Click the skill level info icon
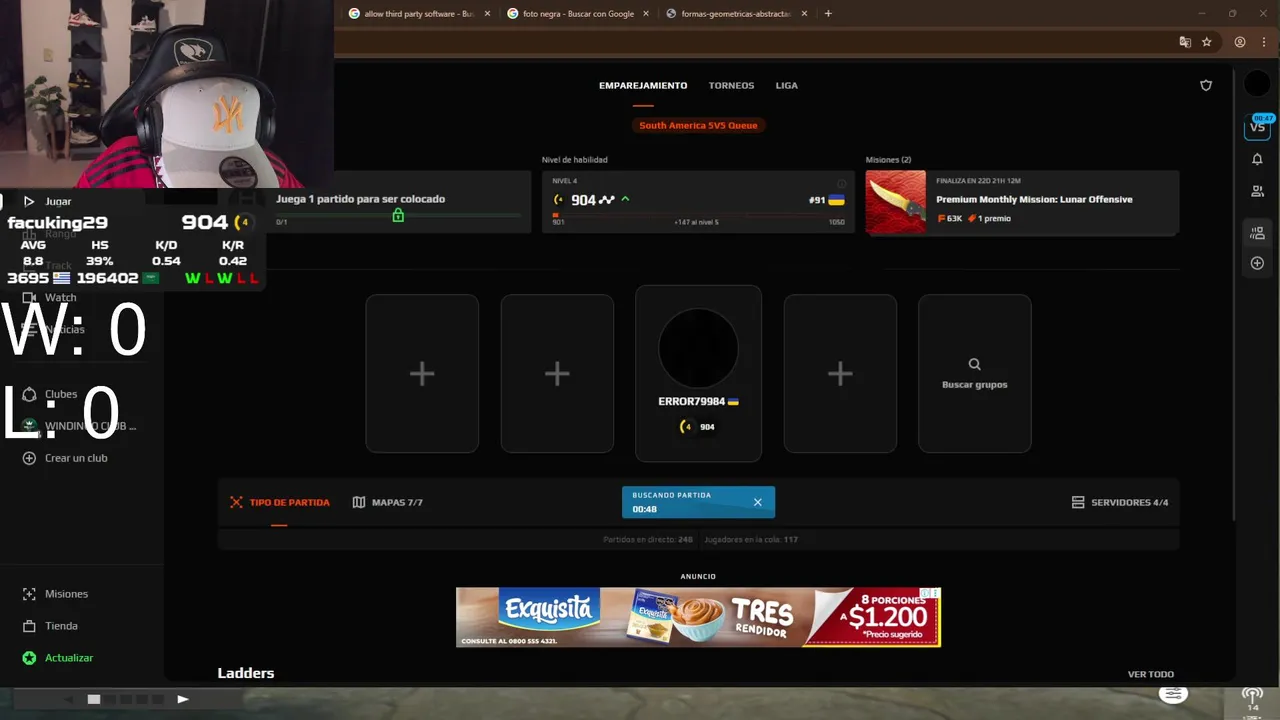The width and height of the screenshot is (1280, 720). click(x=841, y=183)
